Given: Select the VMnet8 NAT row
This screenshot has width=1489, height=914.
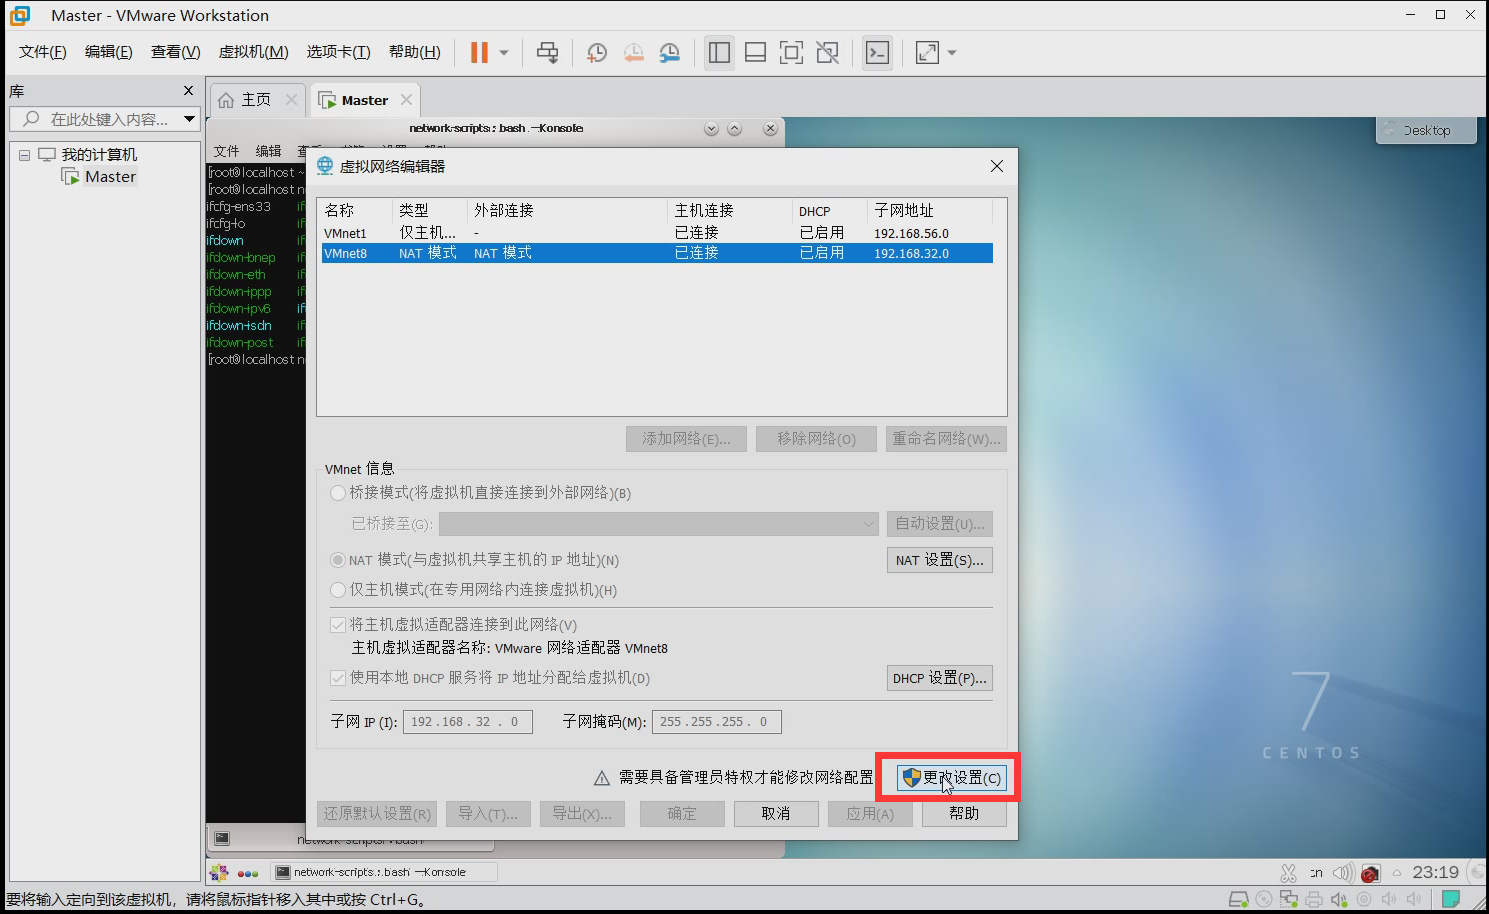Looking at the screenshot, I should [657, 253].
